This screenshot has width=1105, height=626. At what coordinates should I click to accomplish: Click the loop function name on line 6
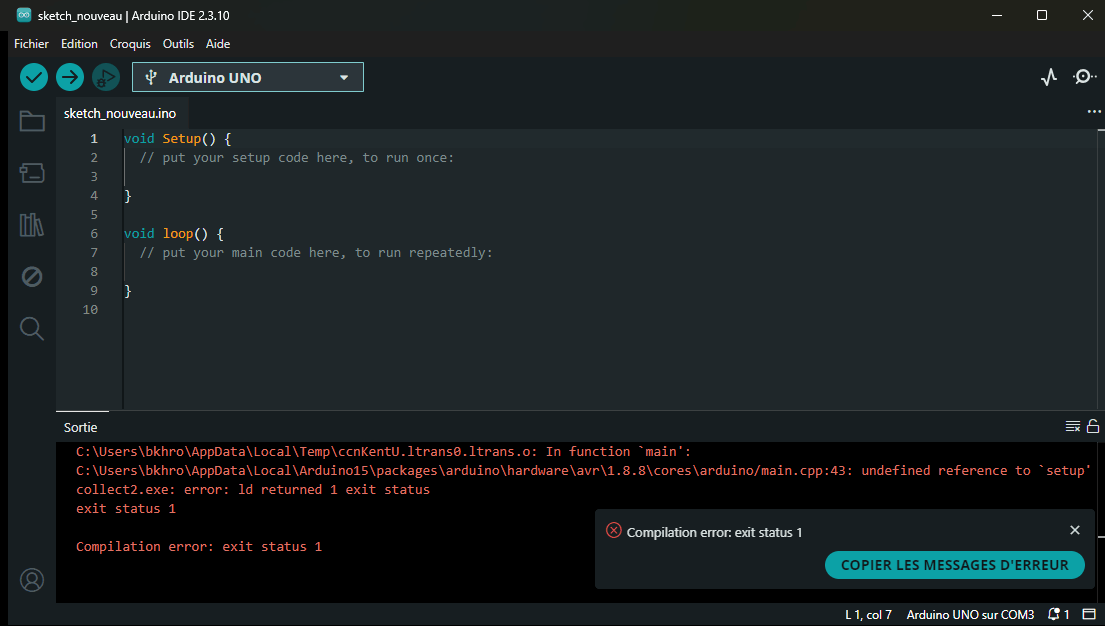point(178,233)
